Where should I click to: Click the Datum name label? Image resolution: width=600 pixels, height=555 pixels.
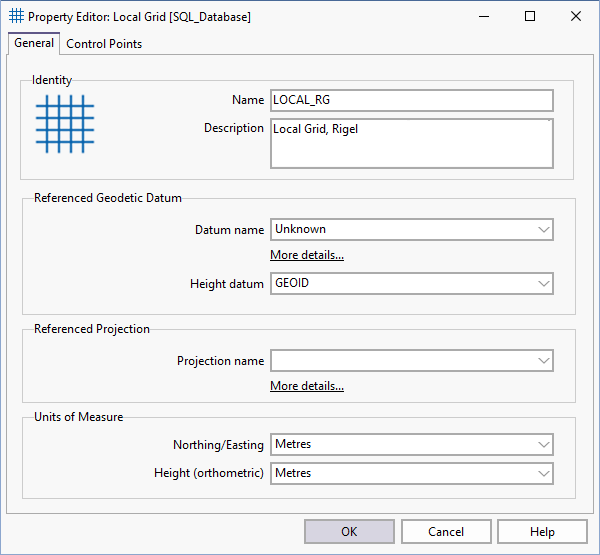tap(230, 230)
